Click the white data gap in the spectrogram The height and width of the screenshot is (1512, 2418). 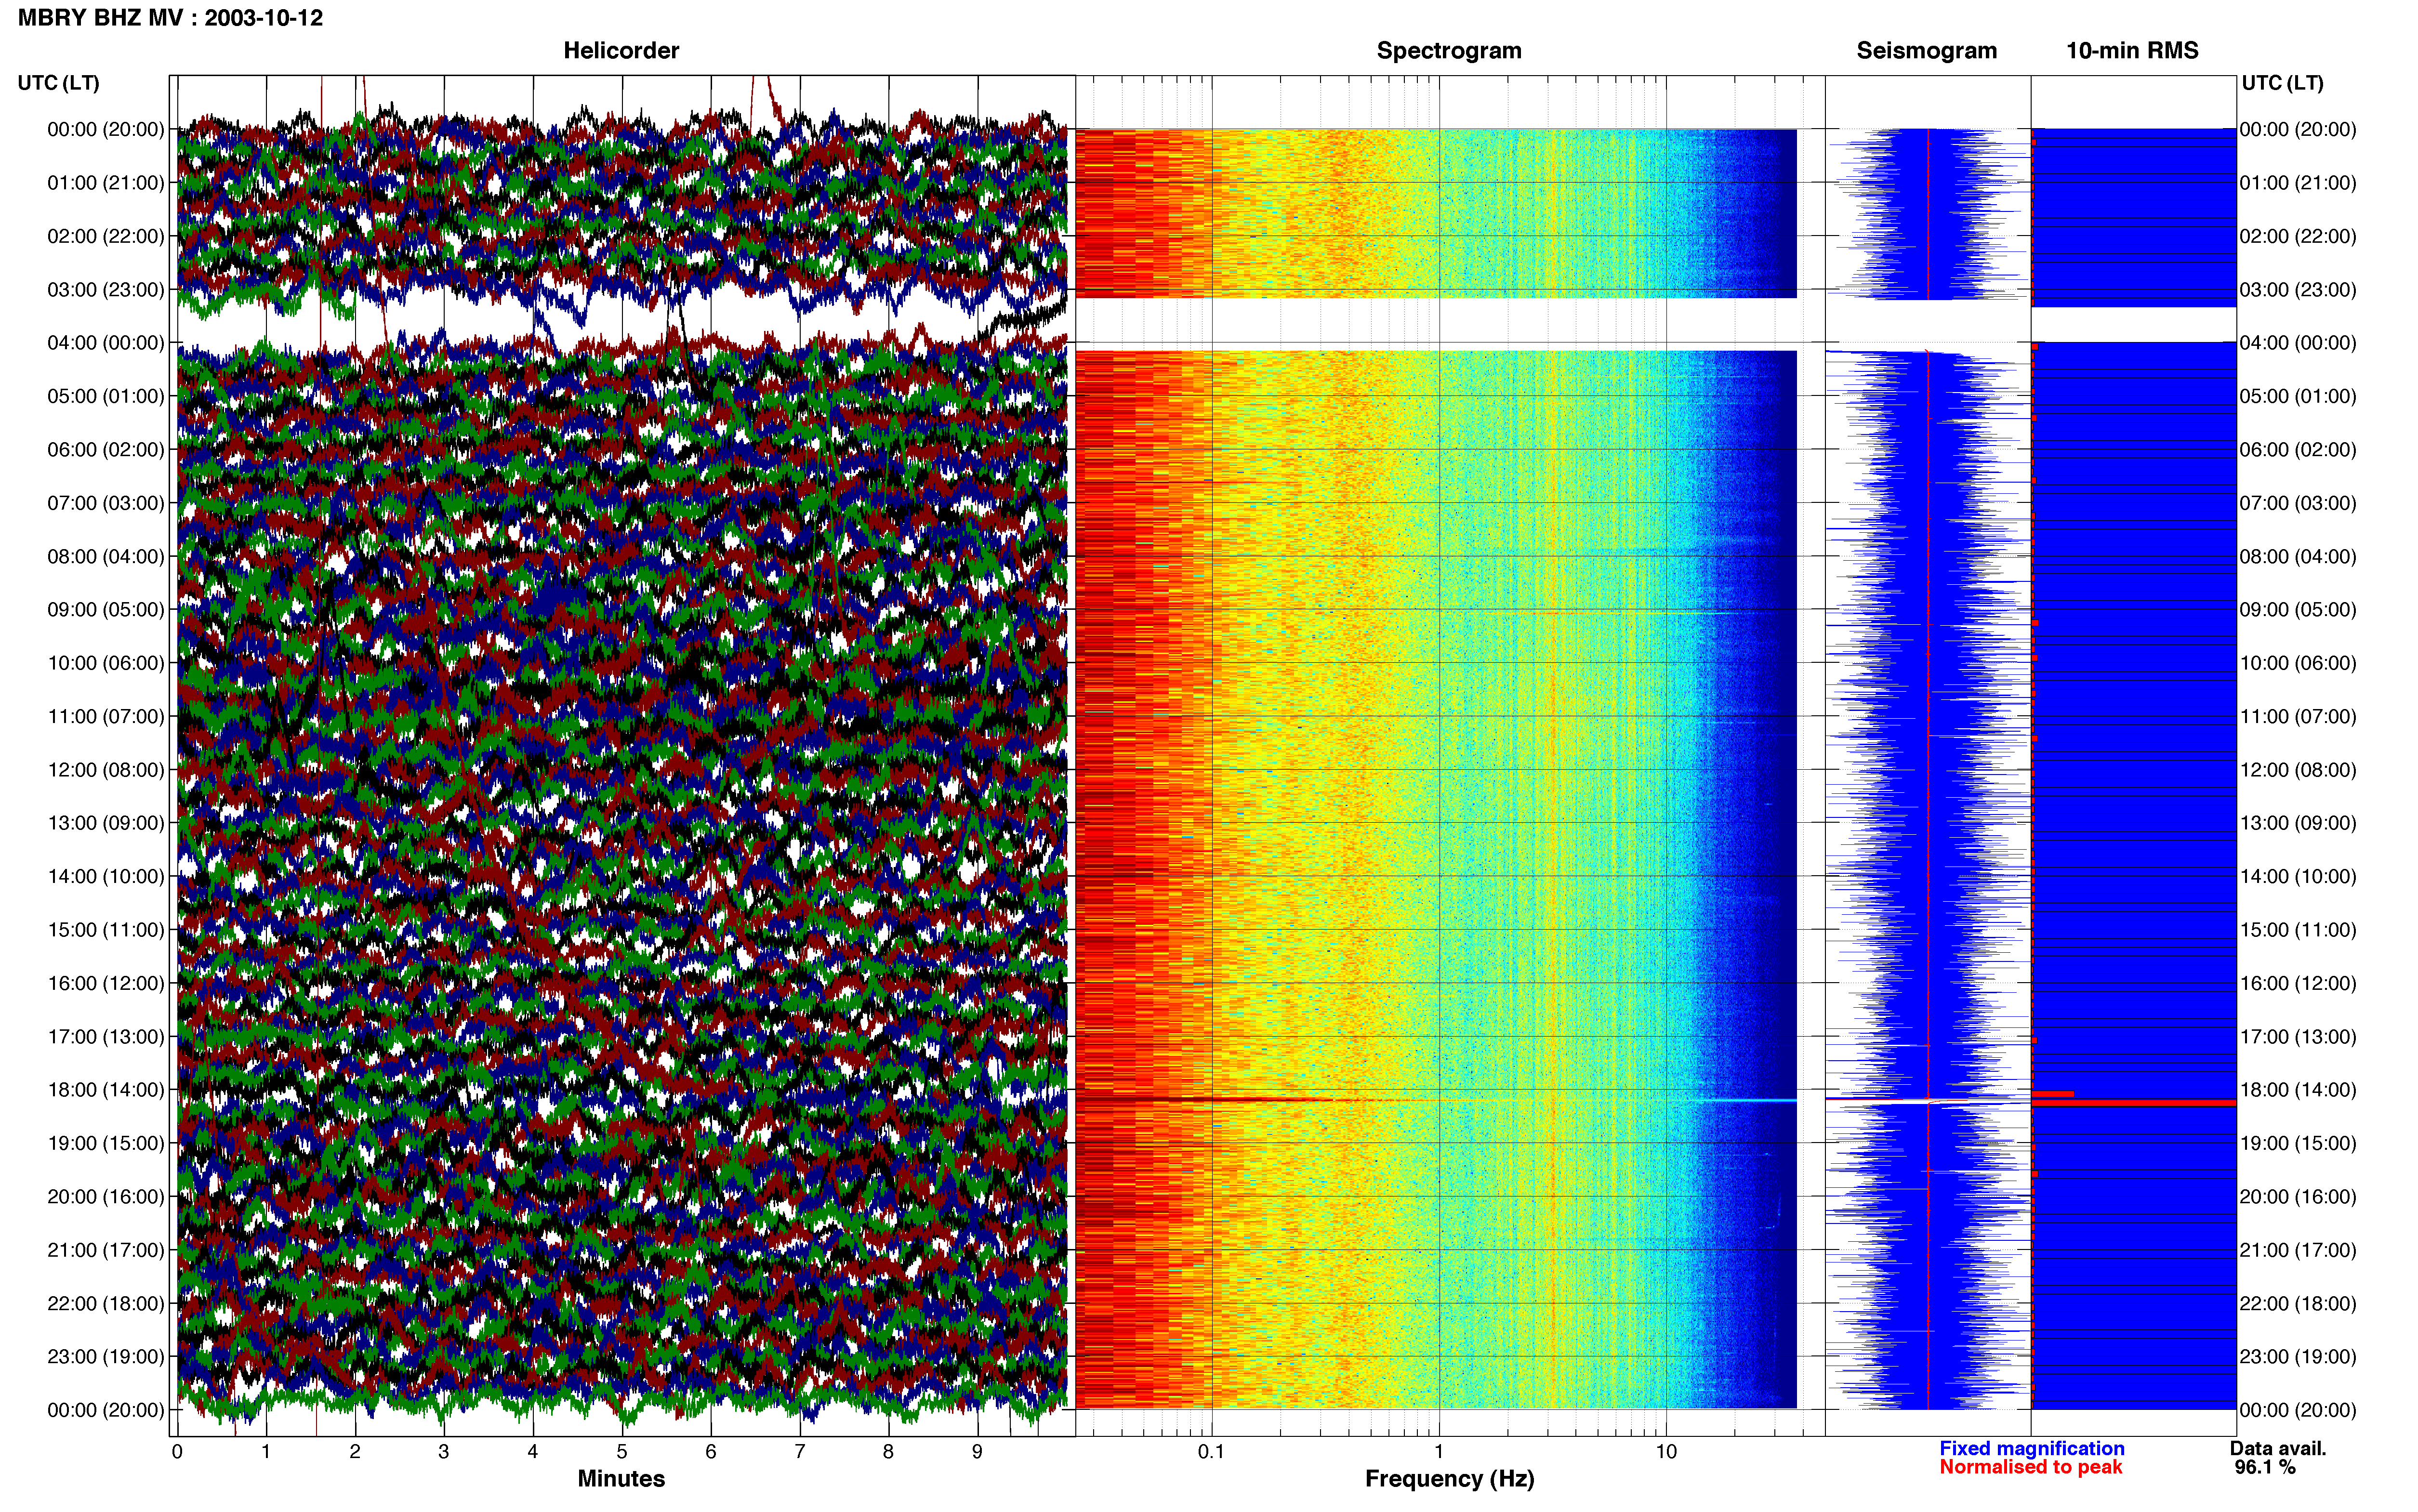click(x=1436, y=324)
